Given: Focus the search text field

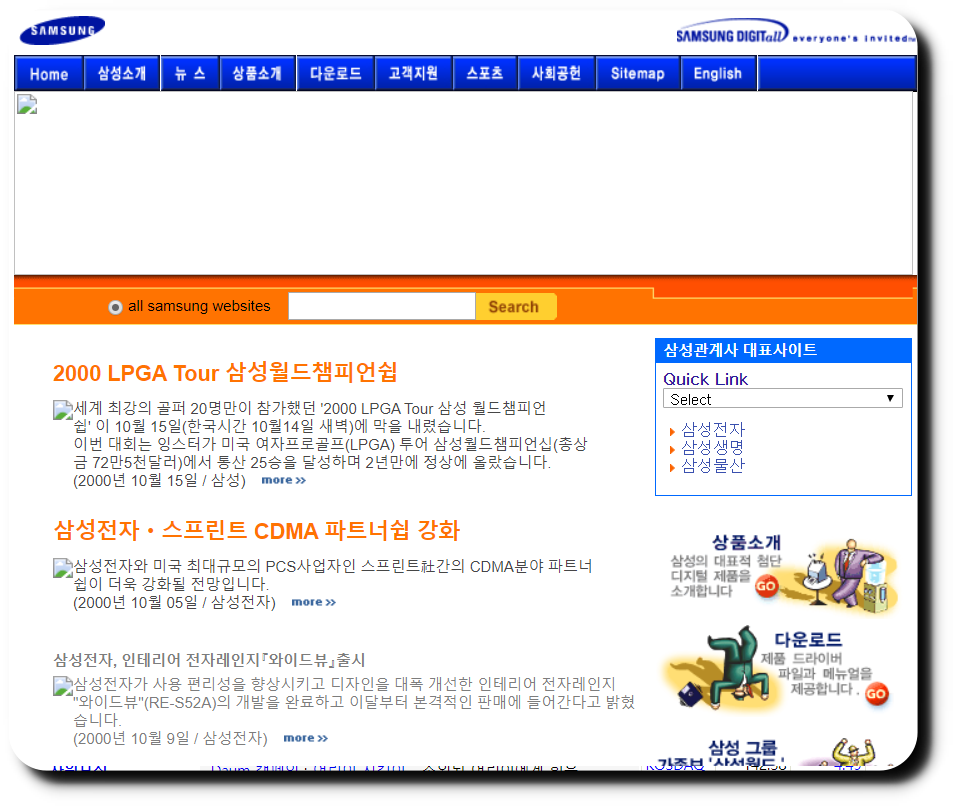Looking at the screenshot, I should click(x=381, y=306).
